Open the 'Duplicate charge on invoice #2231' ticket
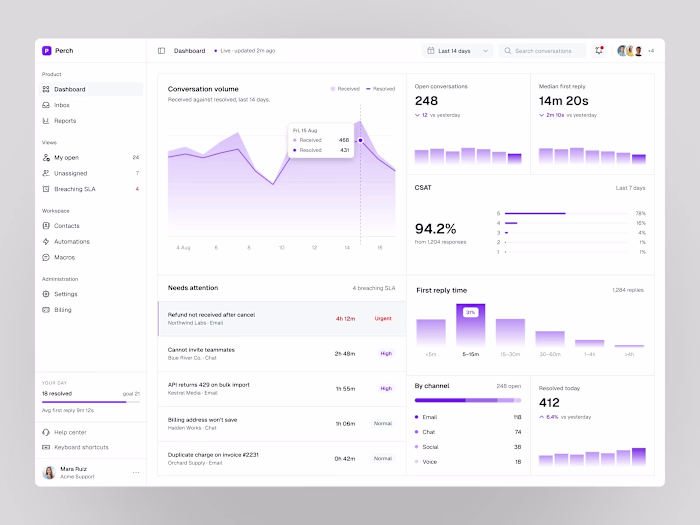 tap(282, 458)
